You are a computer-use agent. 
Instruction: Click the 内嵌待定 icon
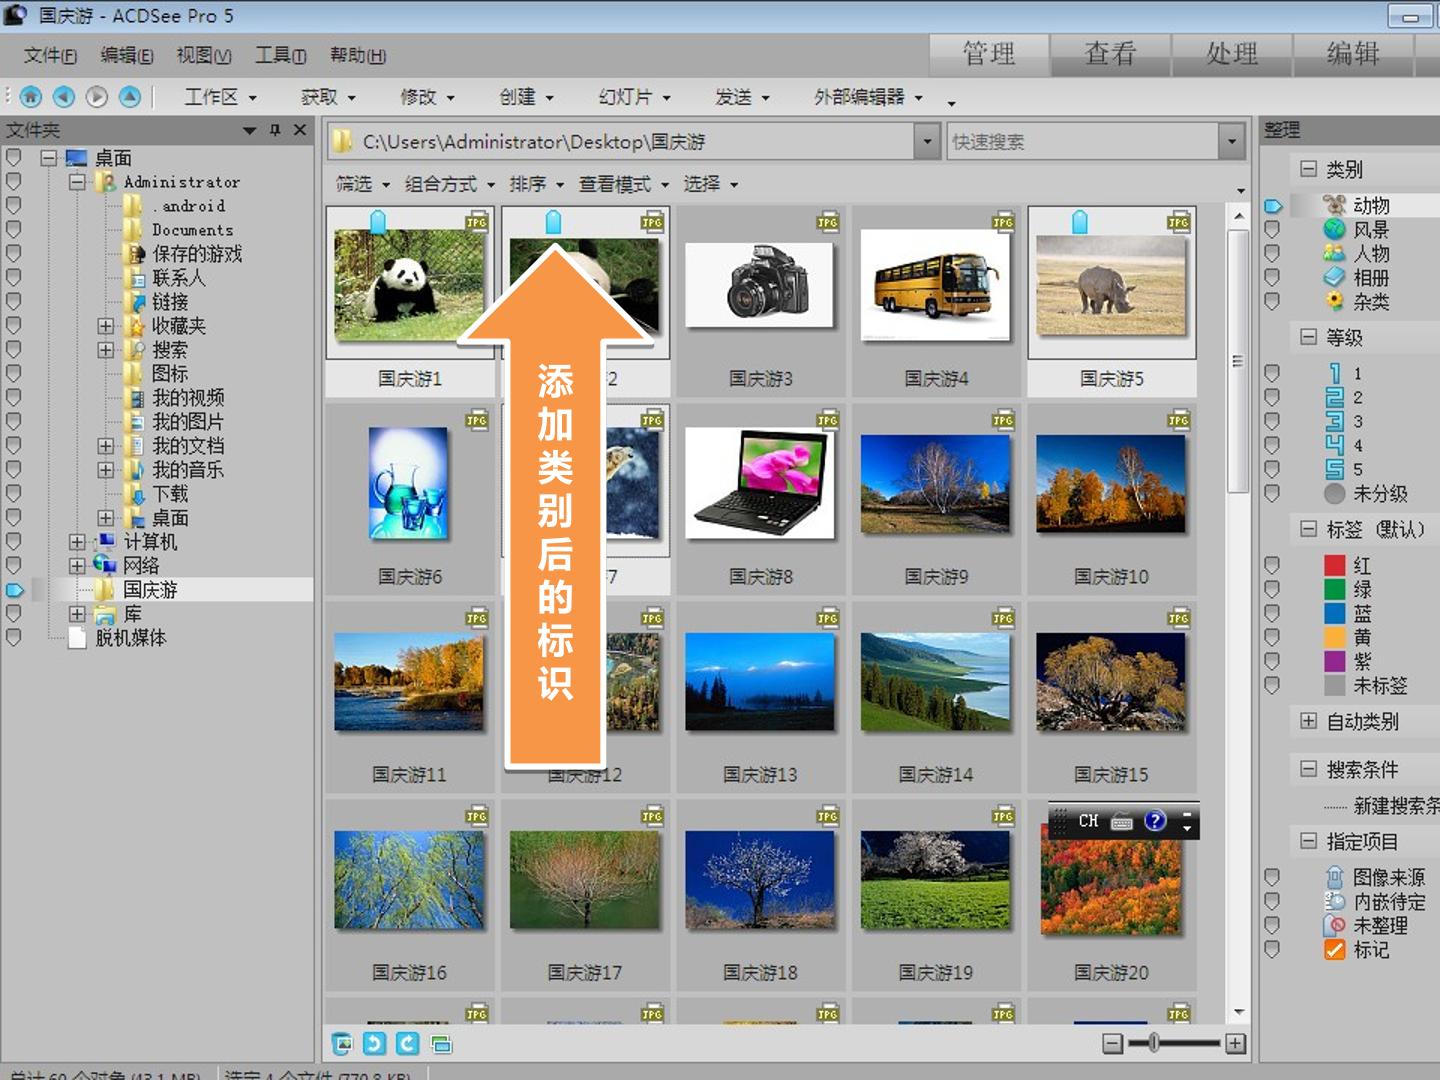click(1334, 901)
